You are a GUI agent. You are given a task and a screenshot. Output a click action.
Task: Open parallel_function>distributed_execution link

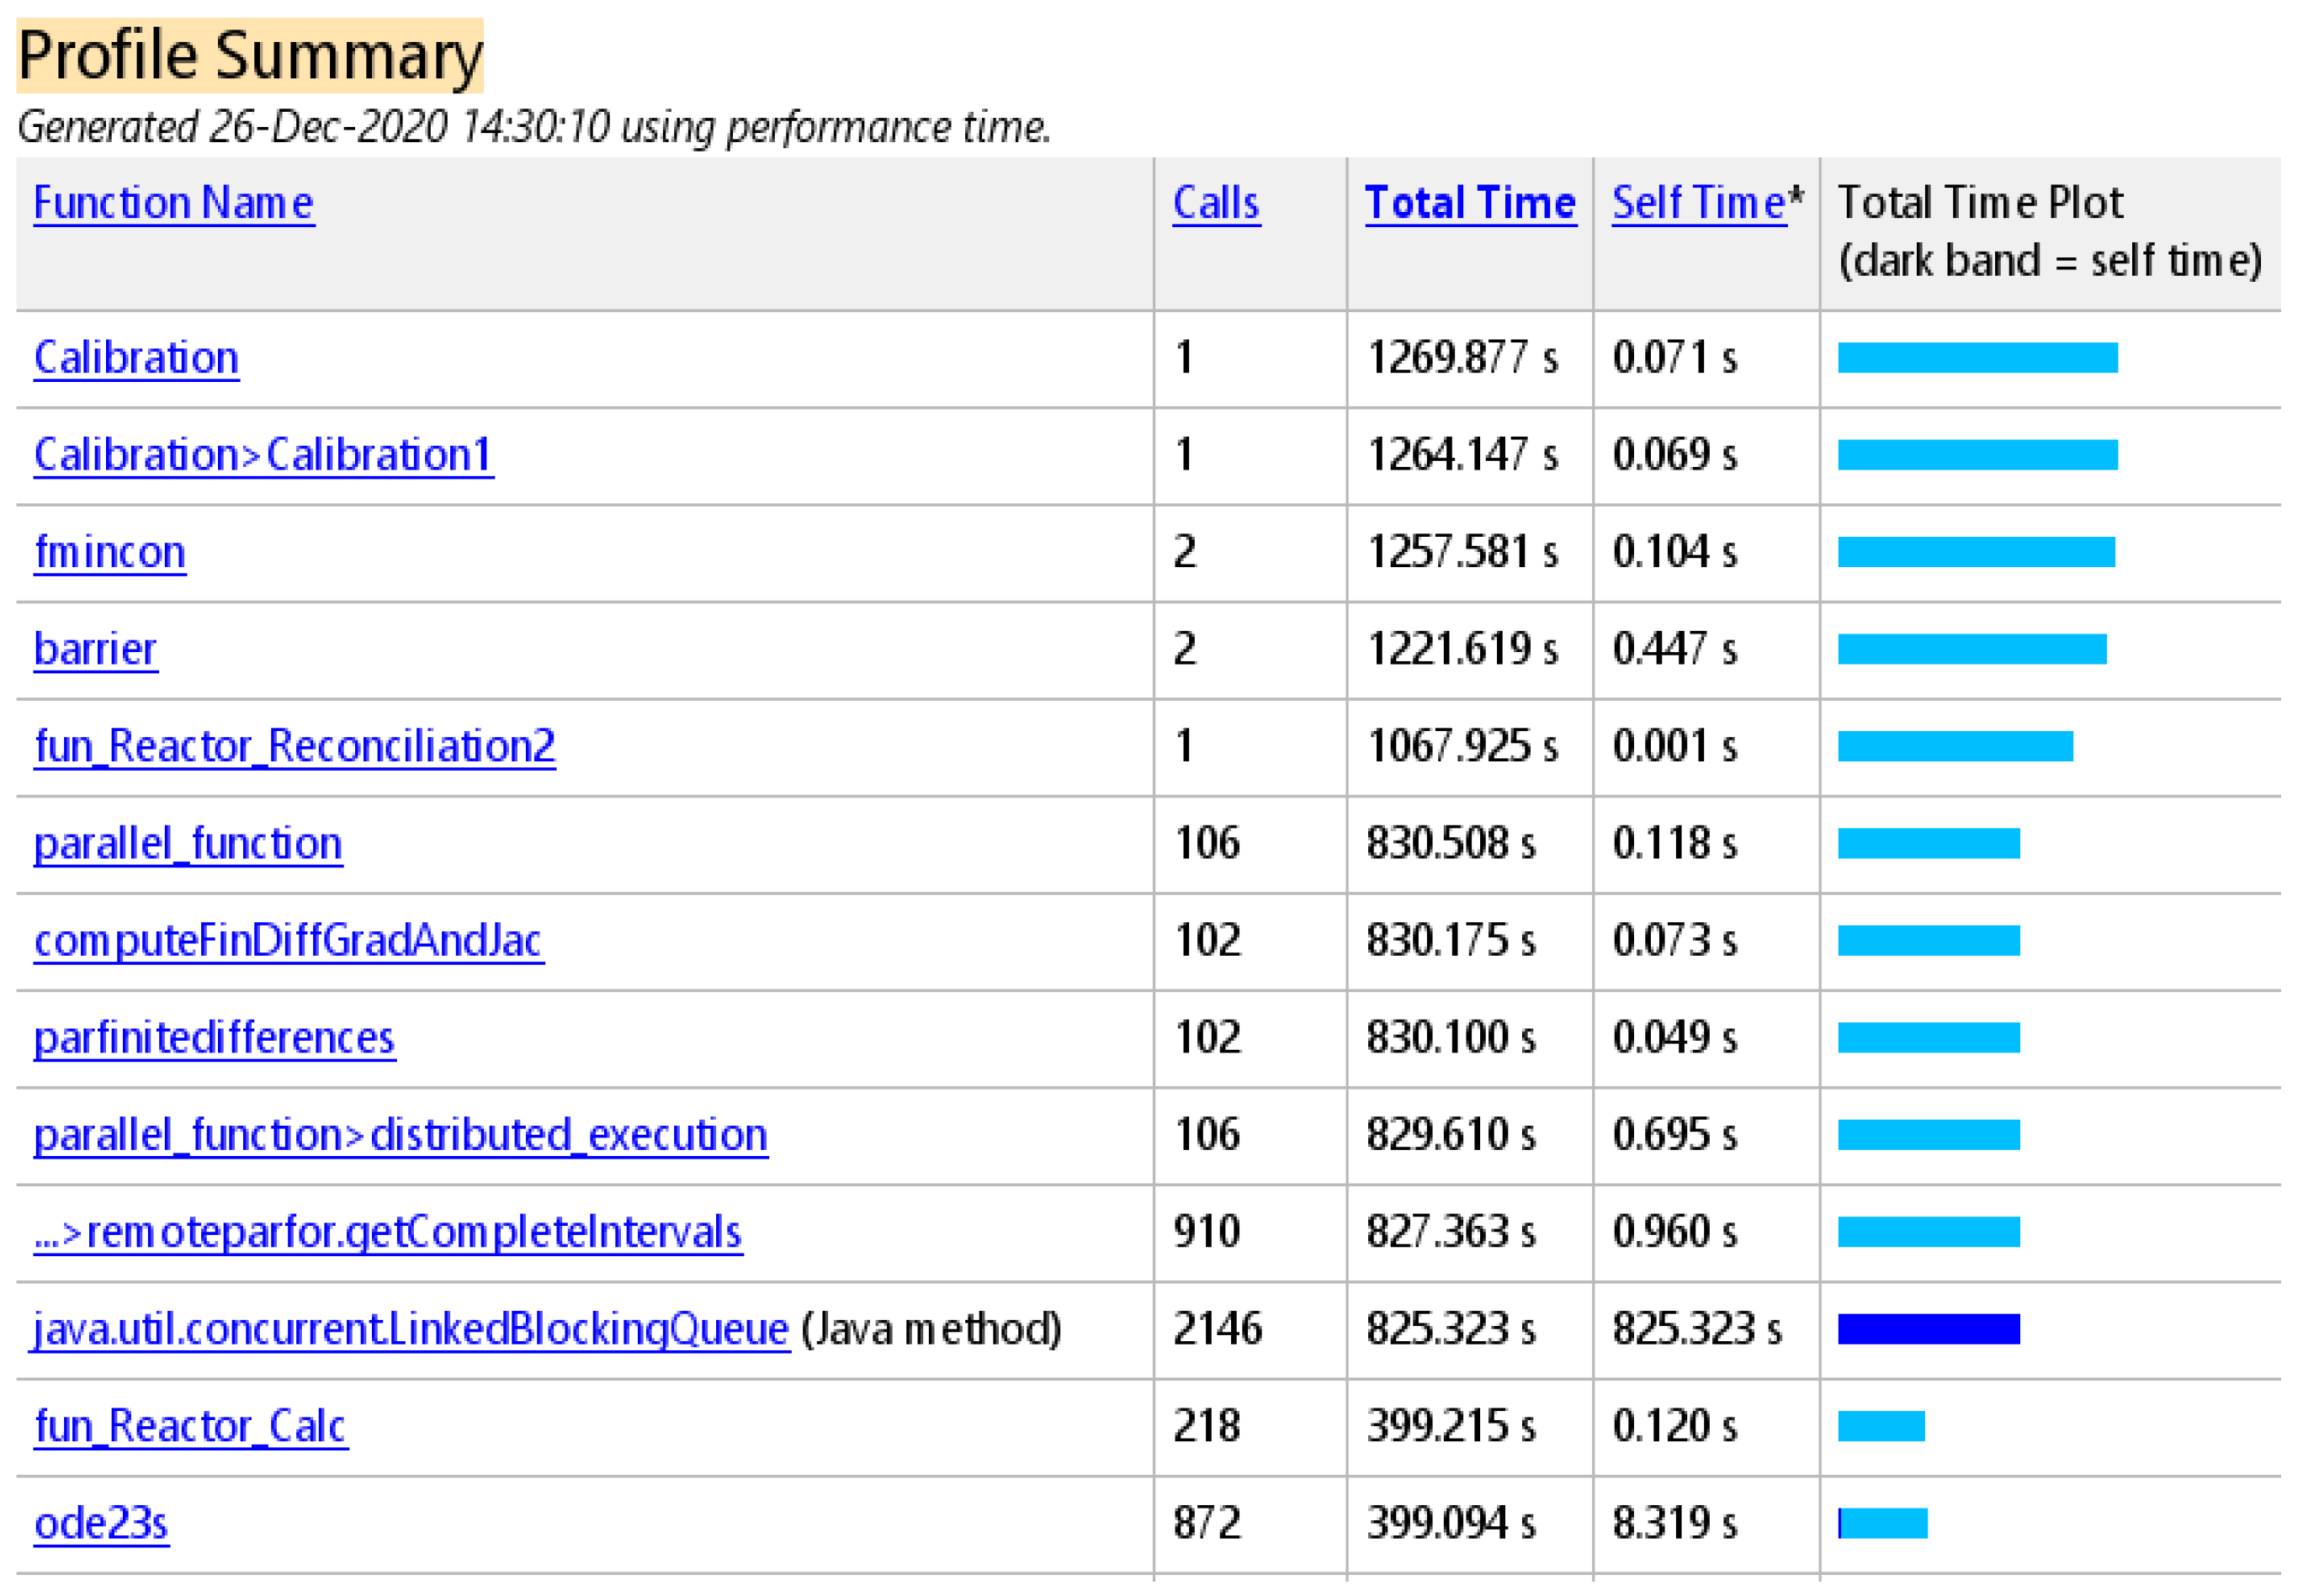coord(400,1134)
